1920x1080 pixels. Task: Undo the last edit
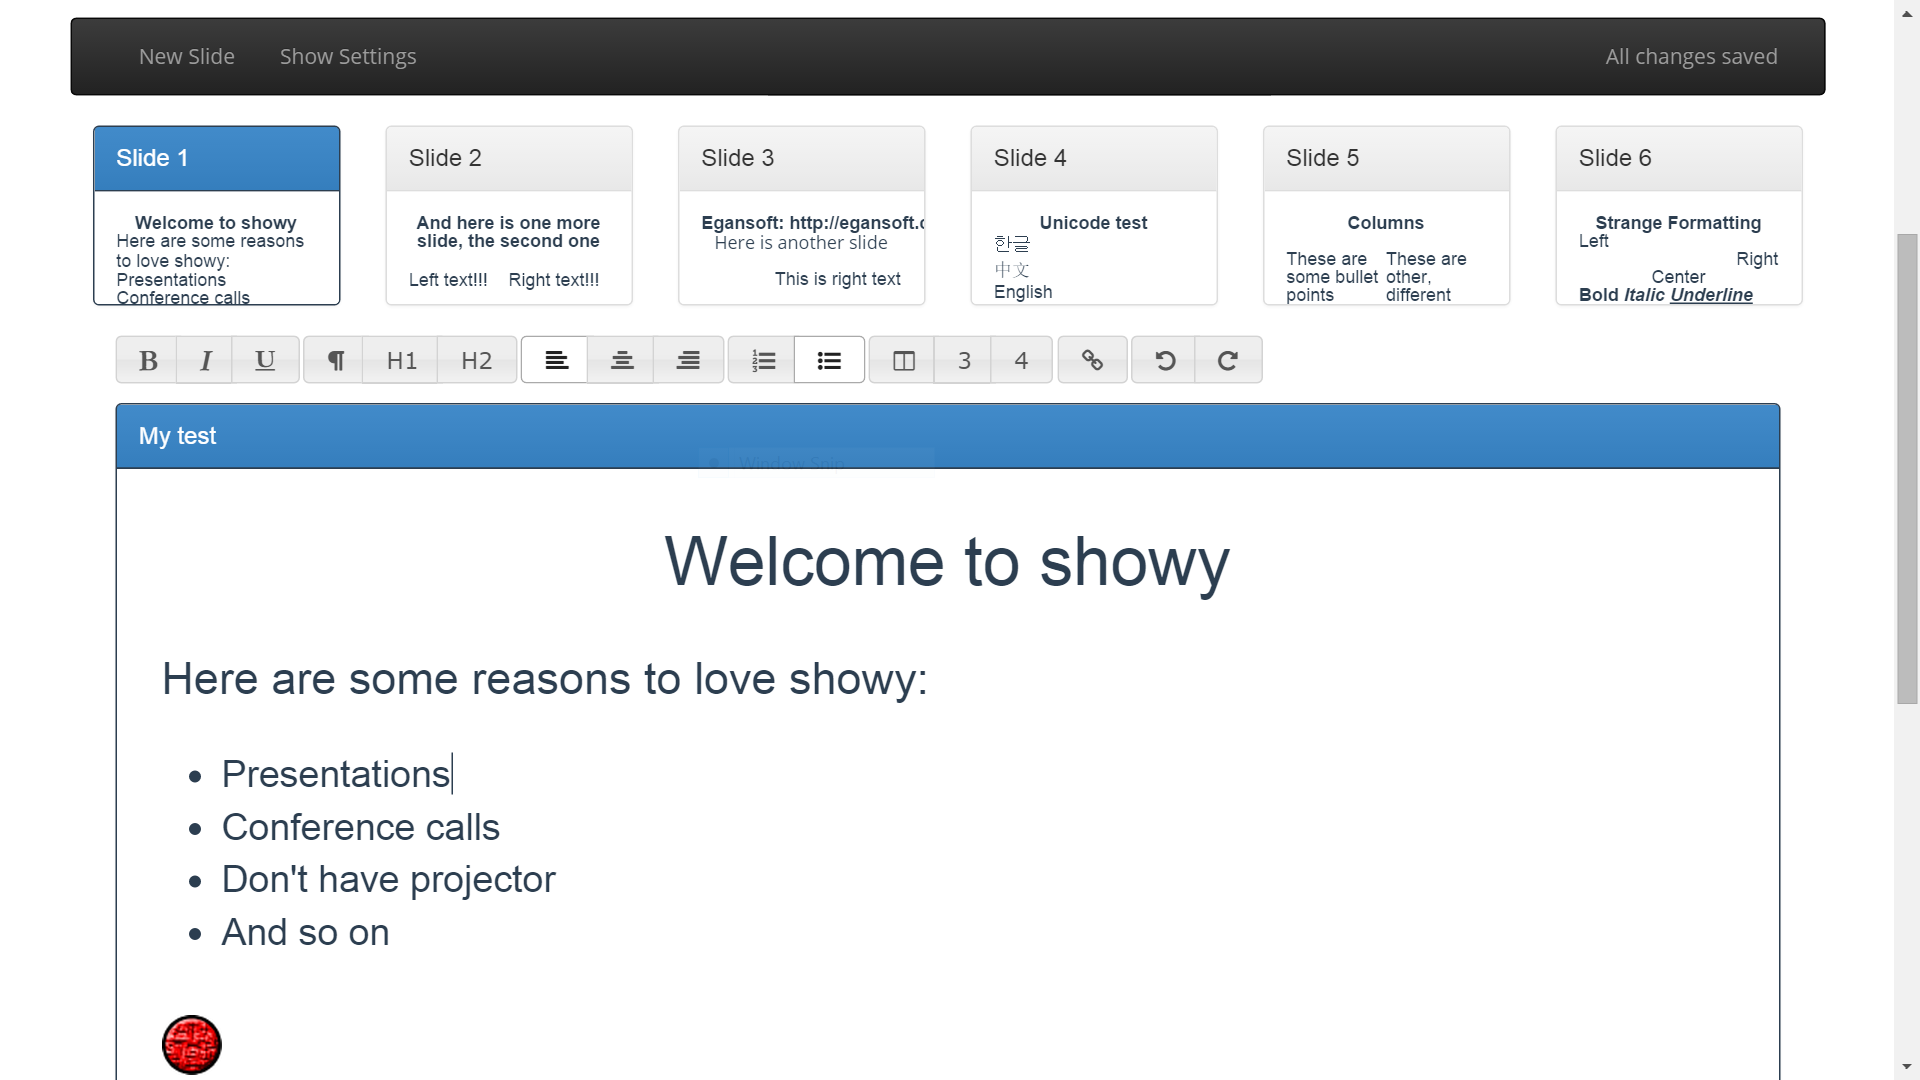(x=1165, y=360)
